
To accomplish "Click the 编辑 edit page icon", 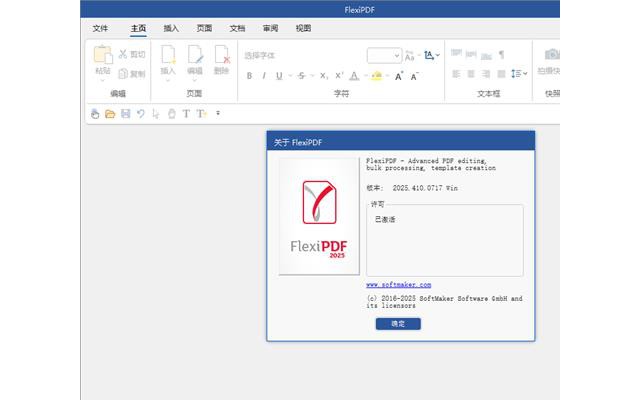I will pyautogui.click(x=195, y=55).
